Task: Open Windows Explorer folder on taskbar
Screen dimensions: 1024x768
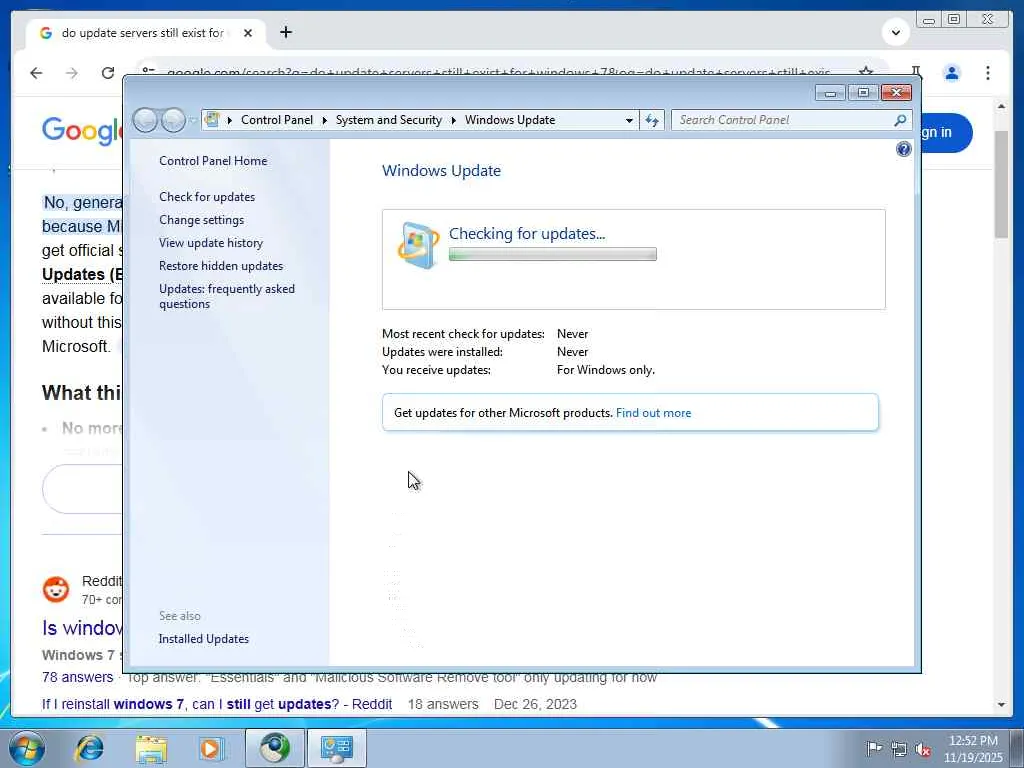Action: pyautogui.click(x=152, y=748)
